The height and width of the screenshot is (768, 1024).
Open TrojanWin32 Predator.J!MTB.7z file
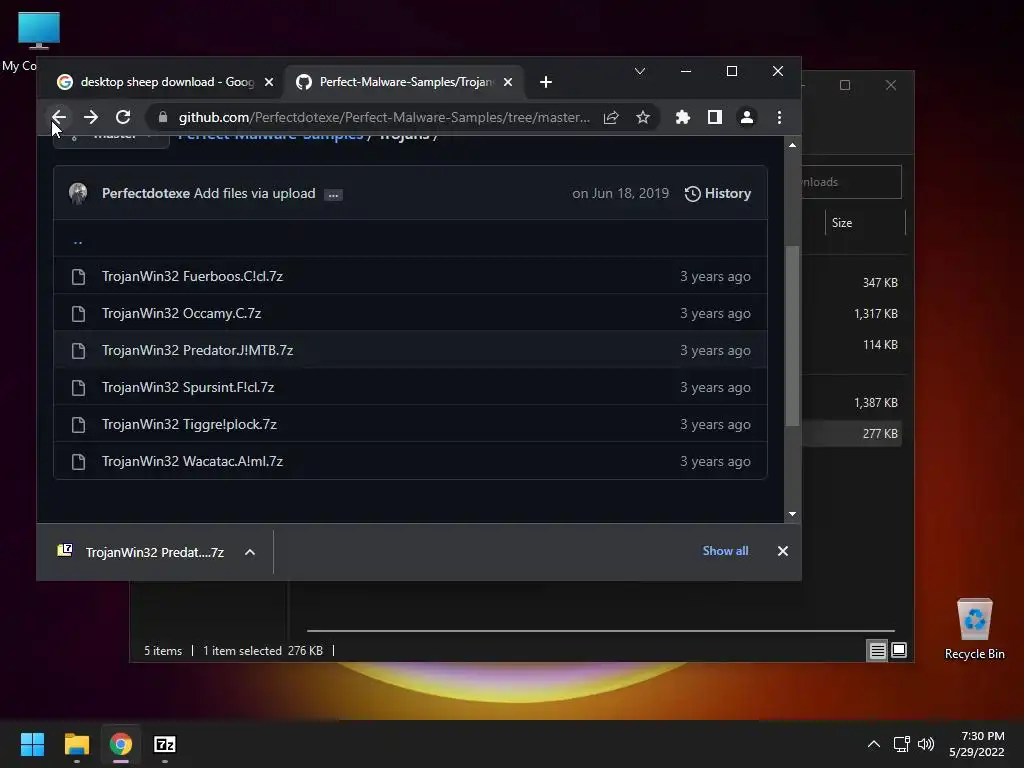pos(197,351)
